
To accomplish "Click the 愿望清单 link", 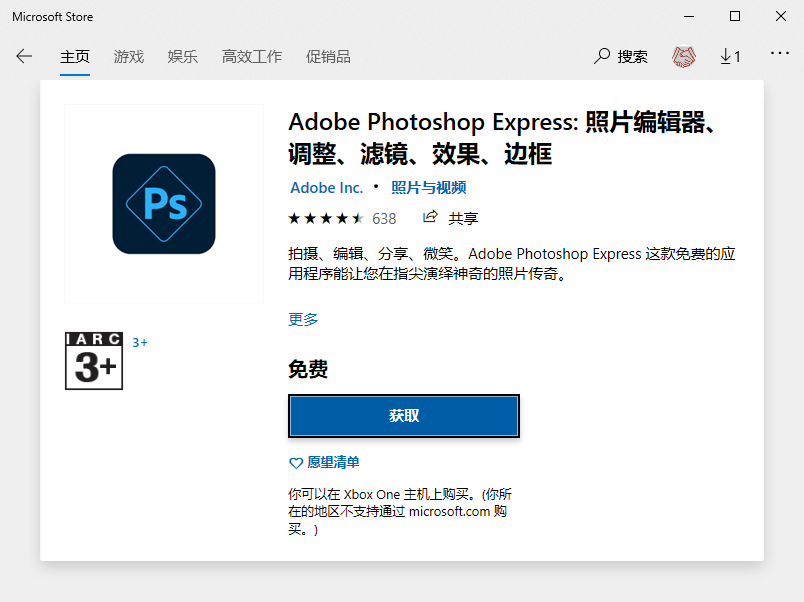I will [333, 463].
